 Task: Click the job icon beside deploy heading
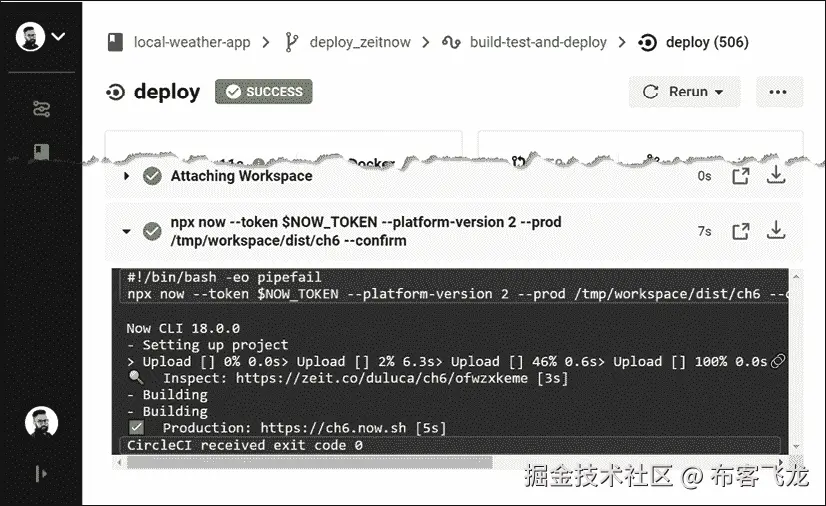coord(115,93)
